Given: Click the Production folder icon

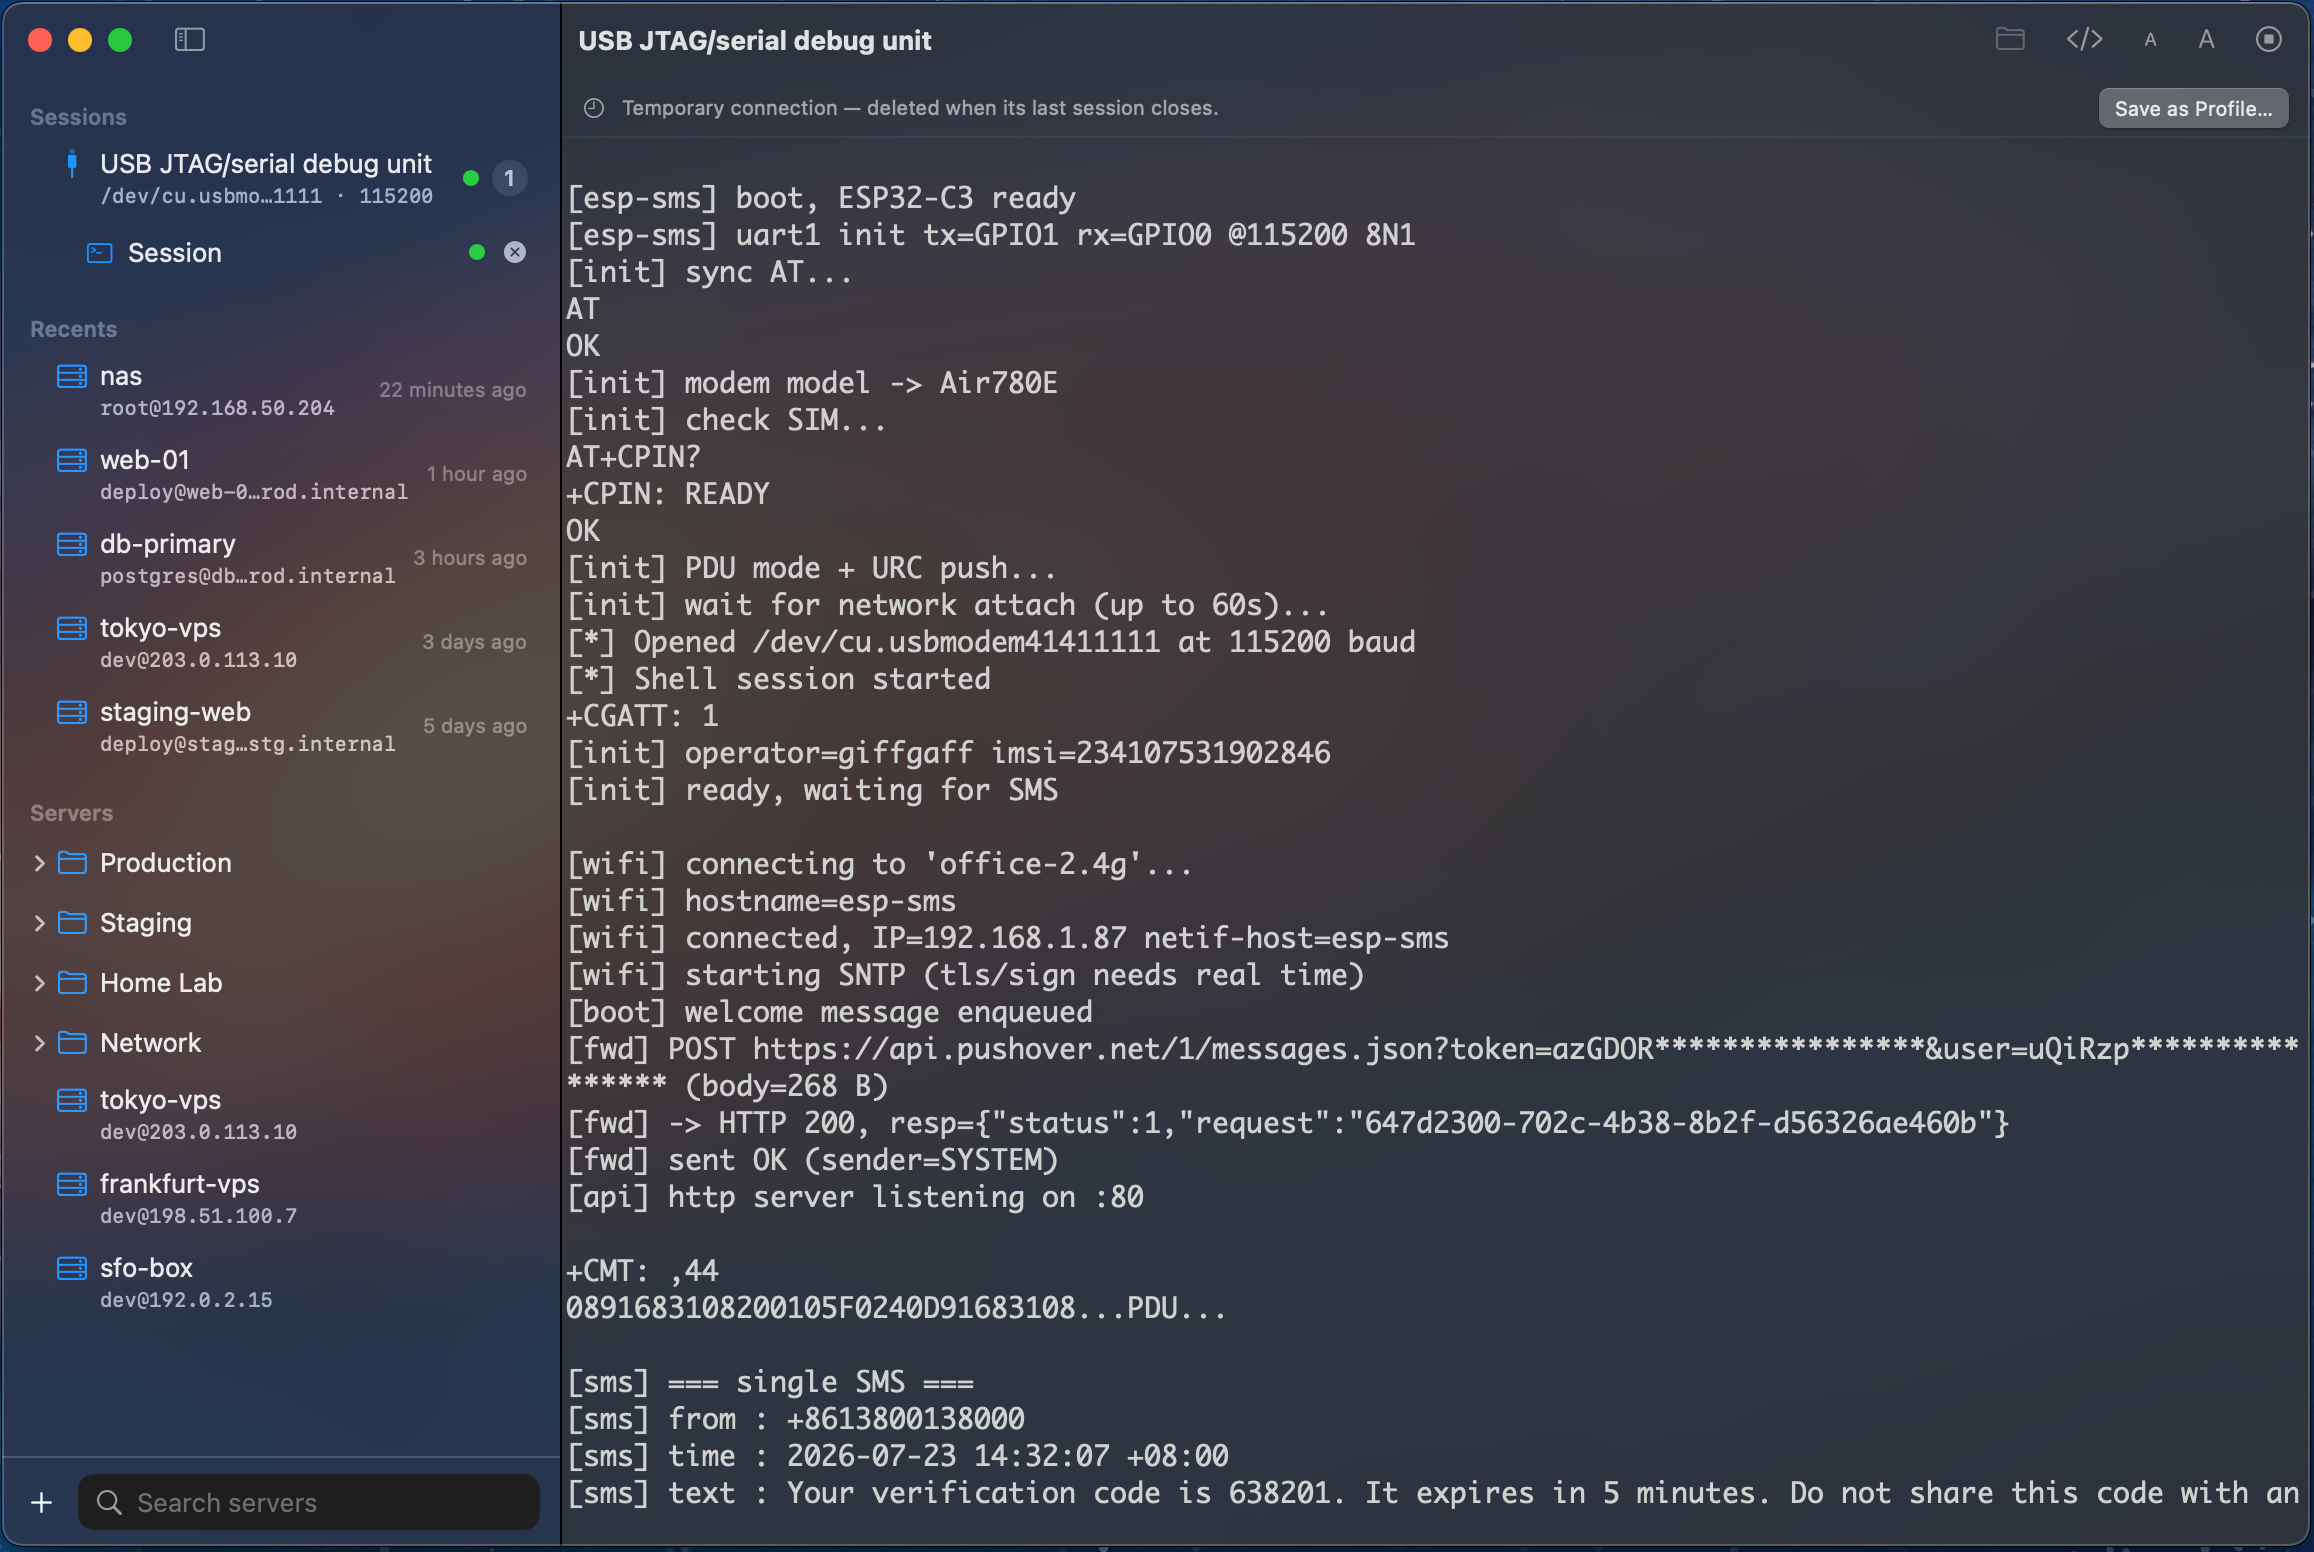Looking at the screenshot, I should coord(72,863).
